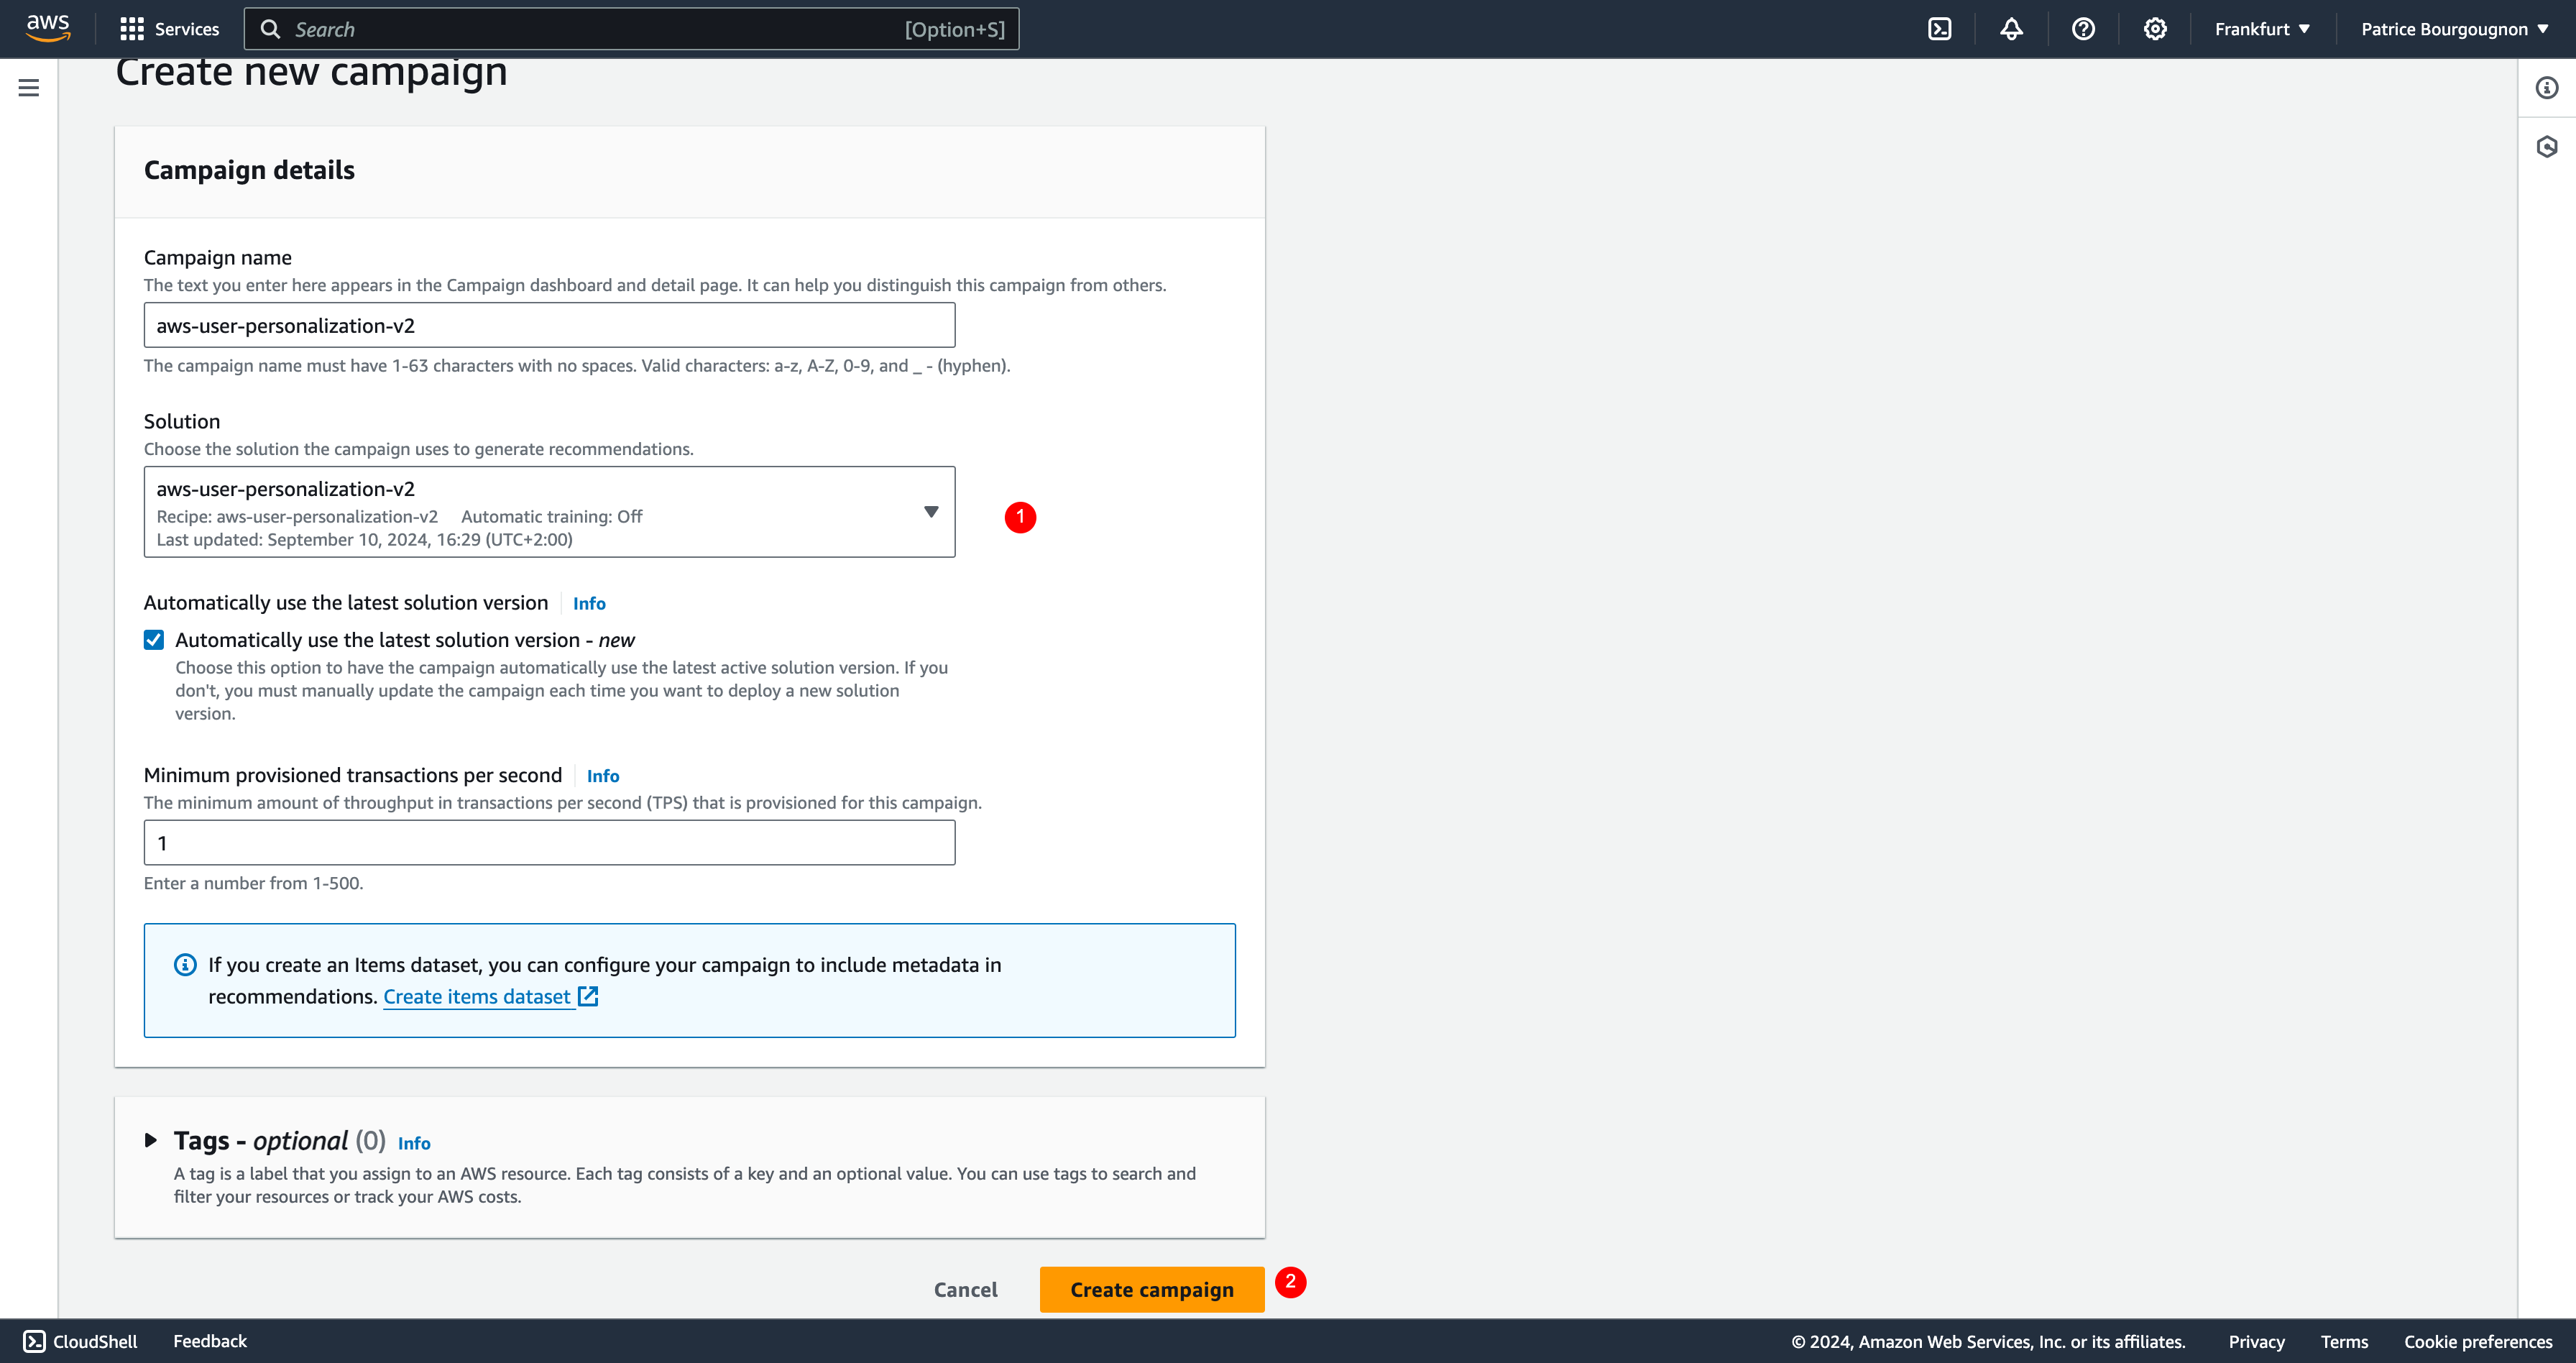
Task: Open the Terms footer link
Action: click(2344, 1342)
